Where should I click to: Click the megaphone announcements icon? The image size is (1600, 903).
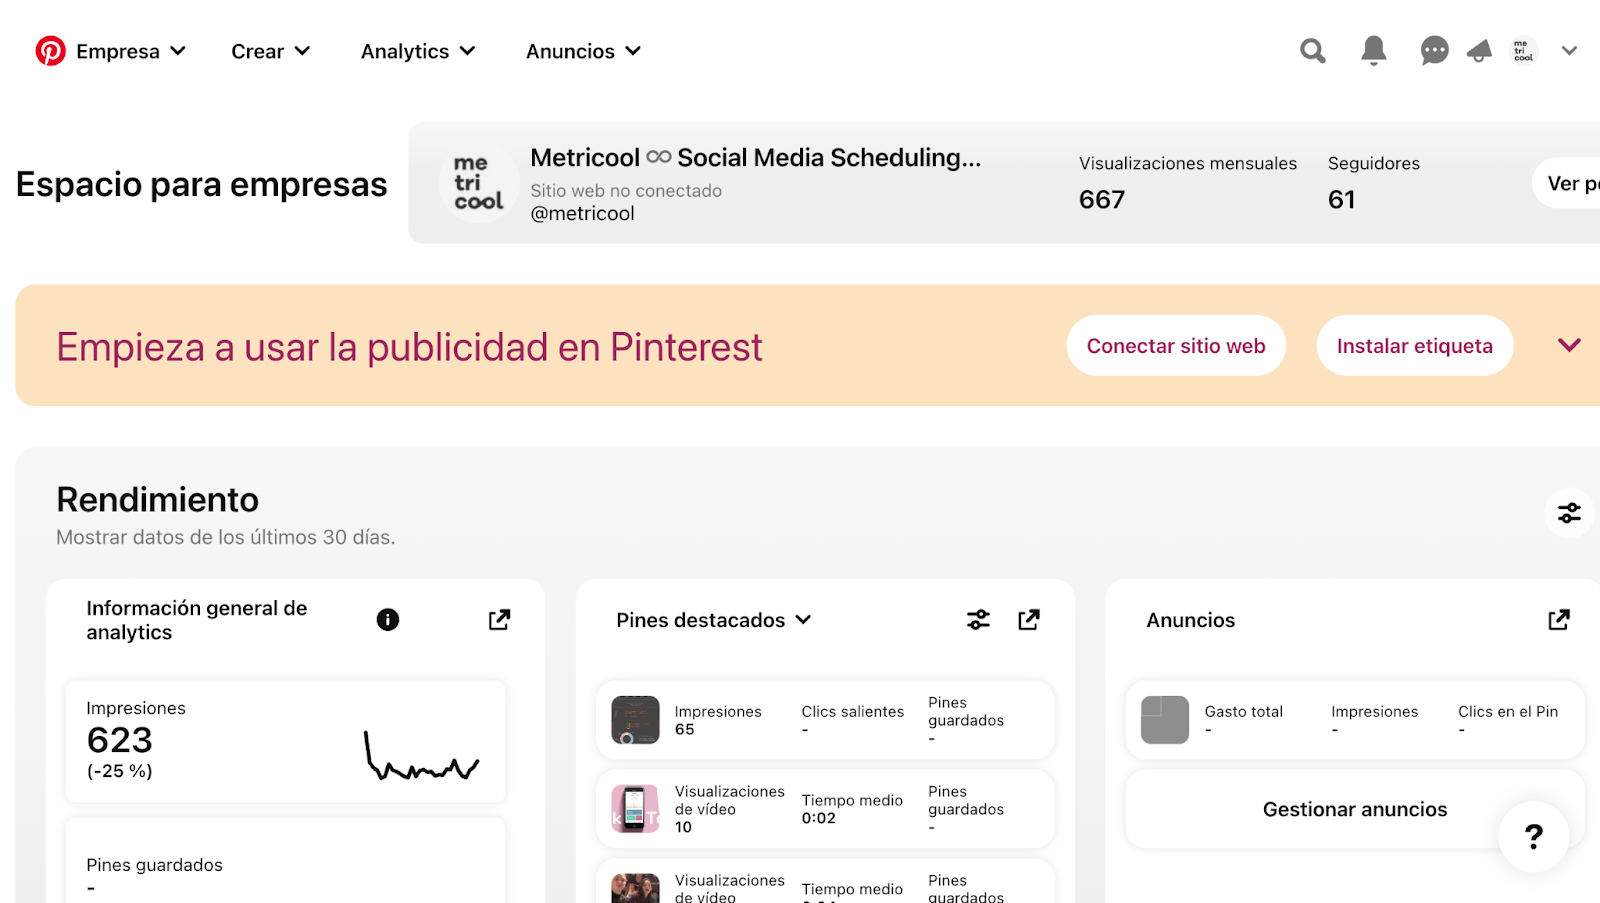[x=1479, y=51]
